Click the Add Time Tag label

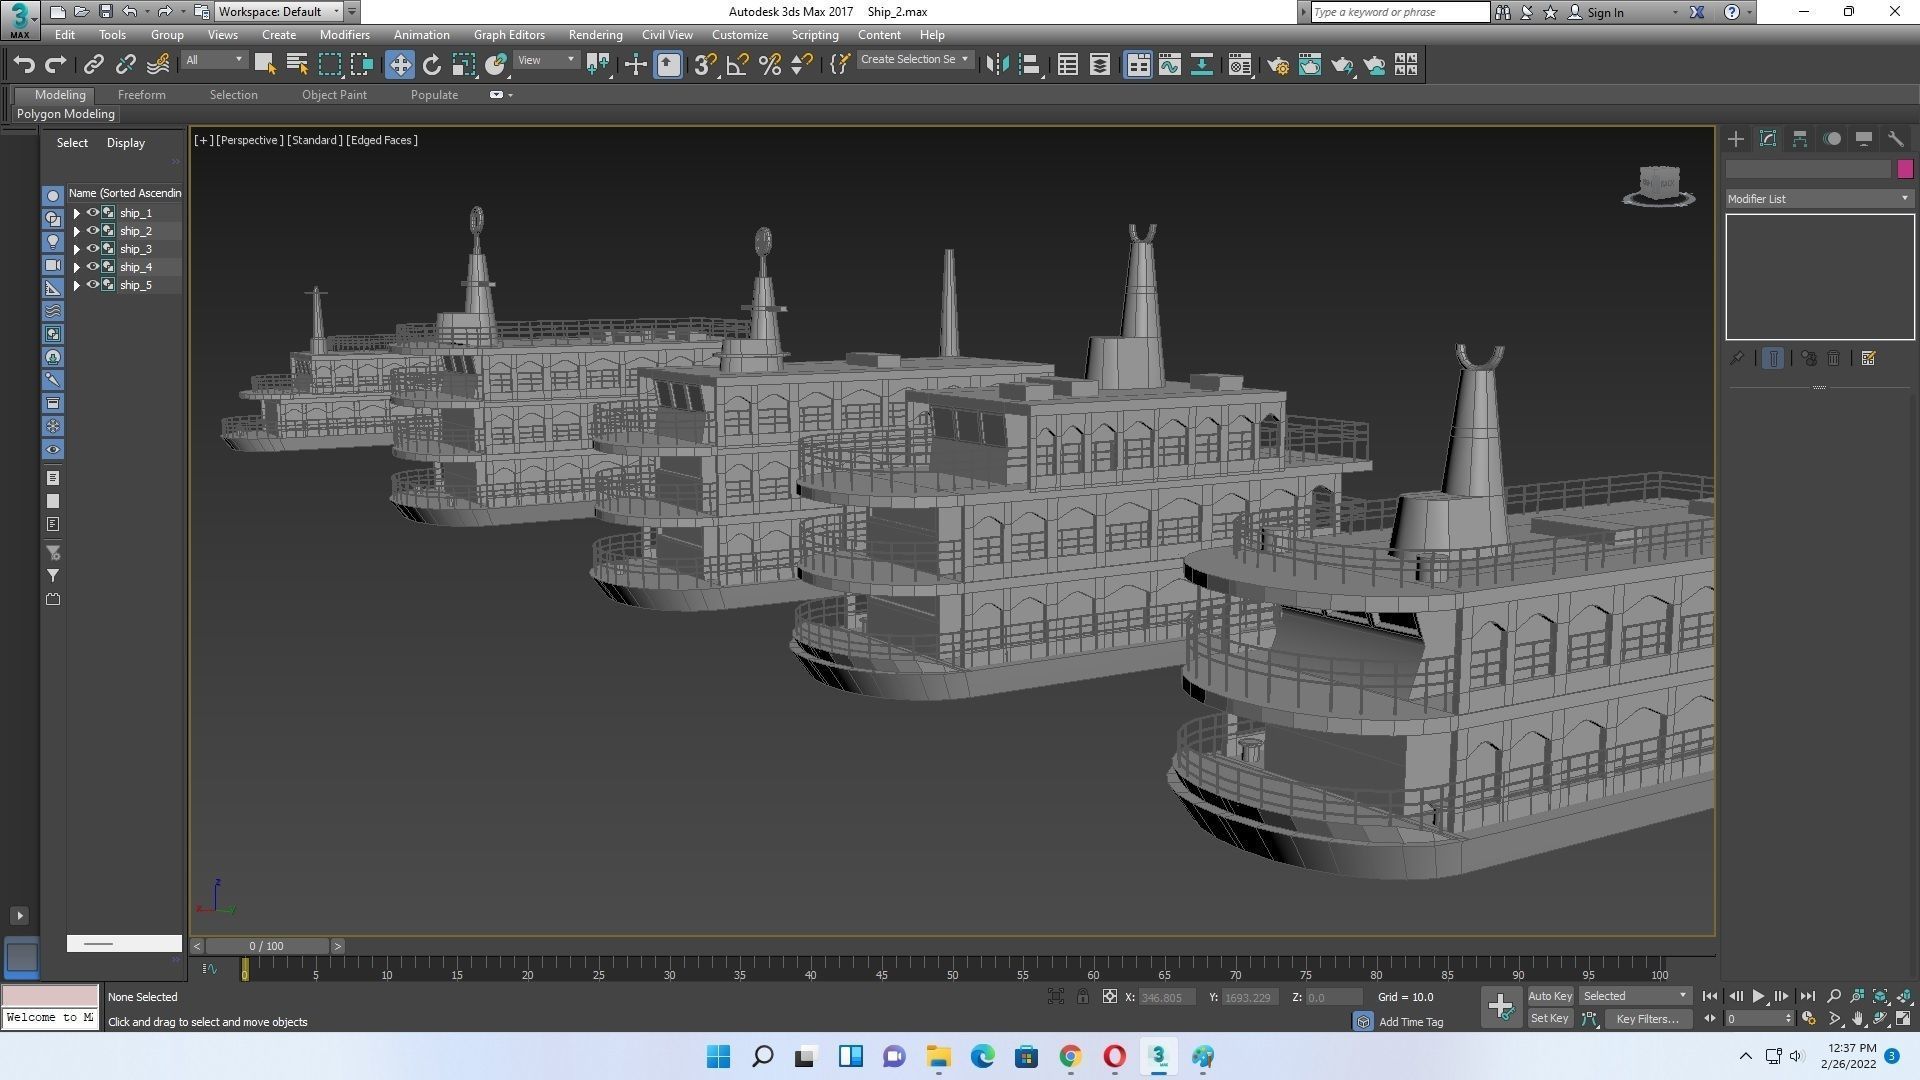pos(1411,1022)
